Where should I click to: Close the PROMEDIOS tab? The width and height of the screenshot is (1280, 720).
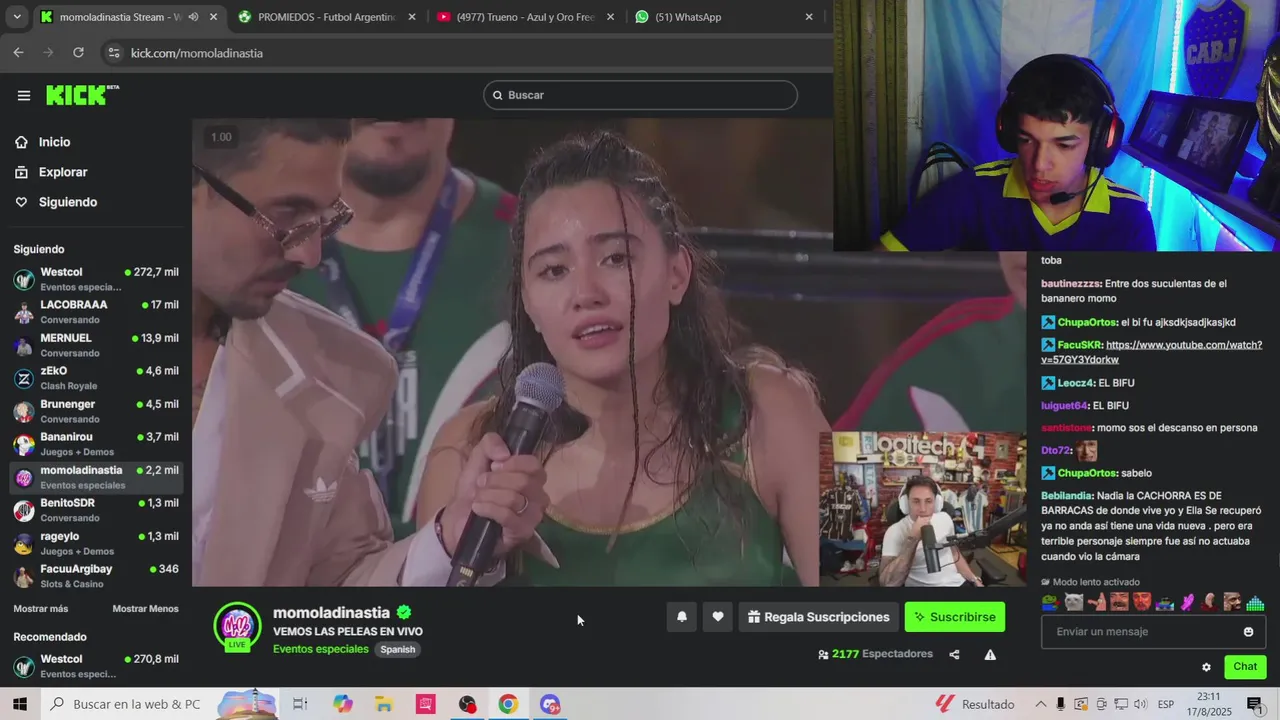coord(411,17)
